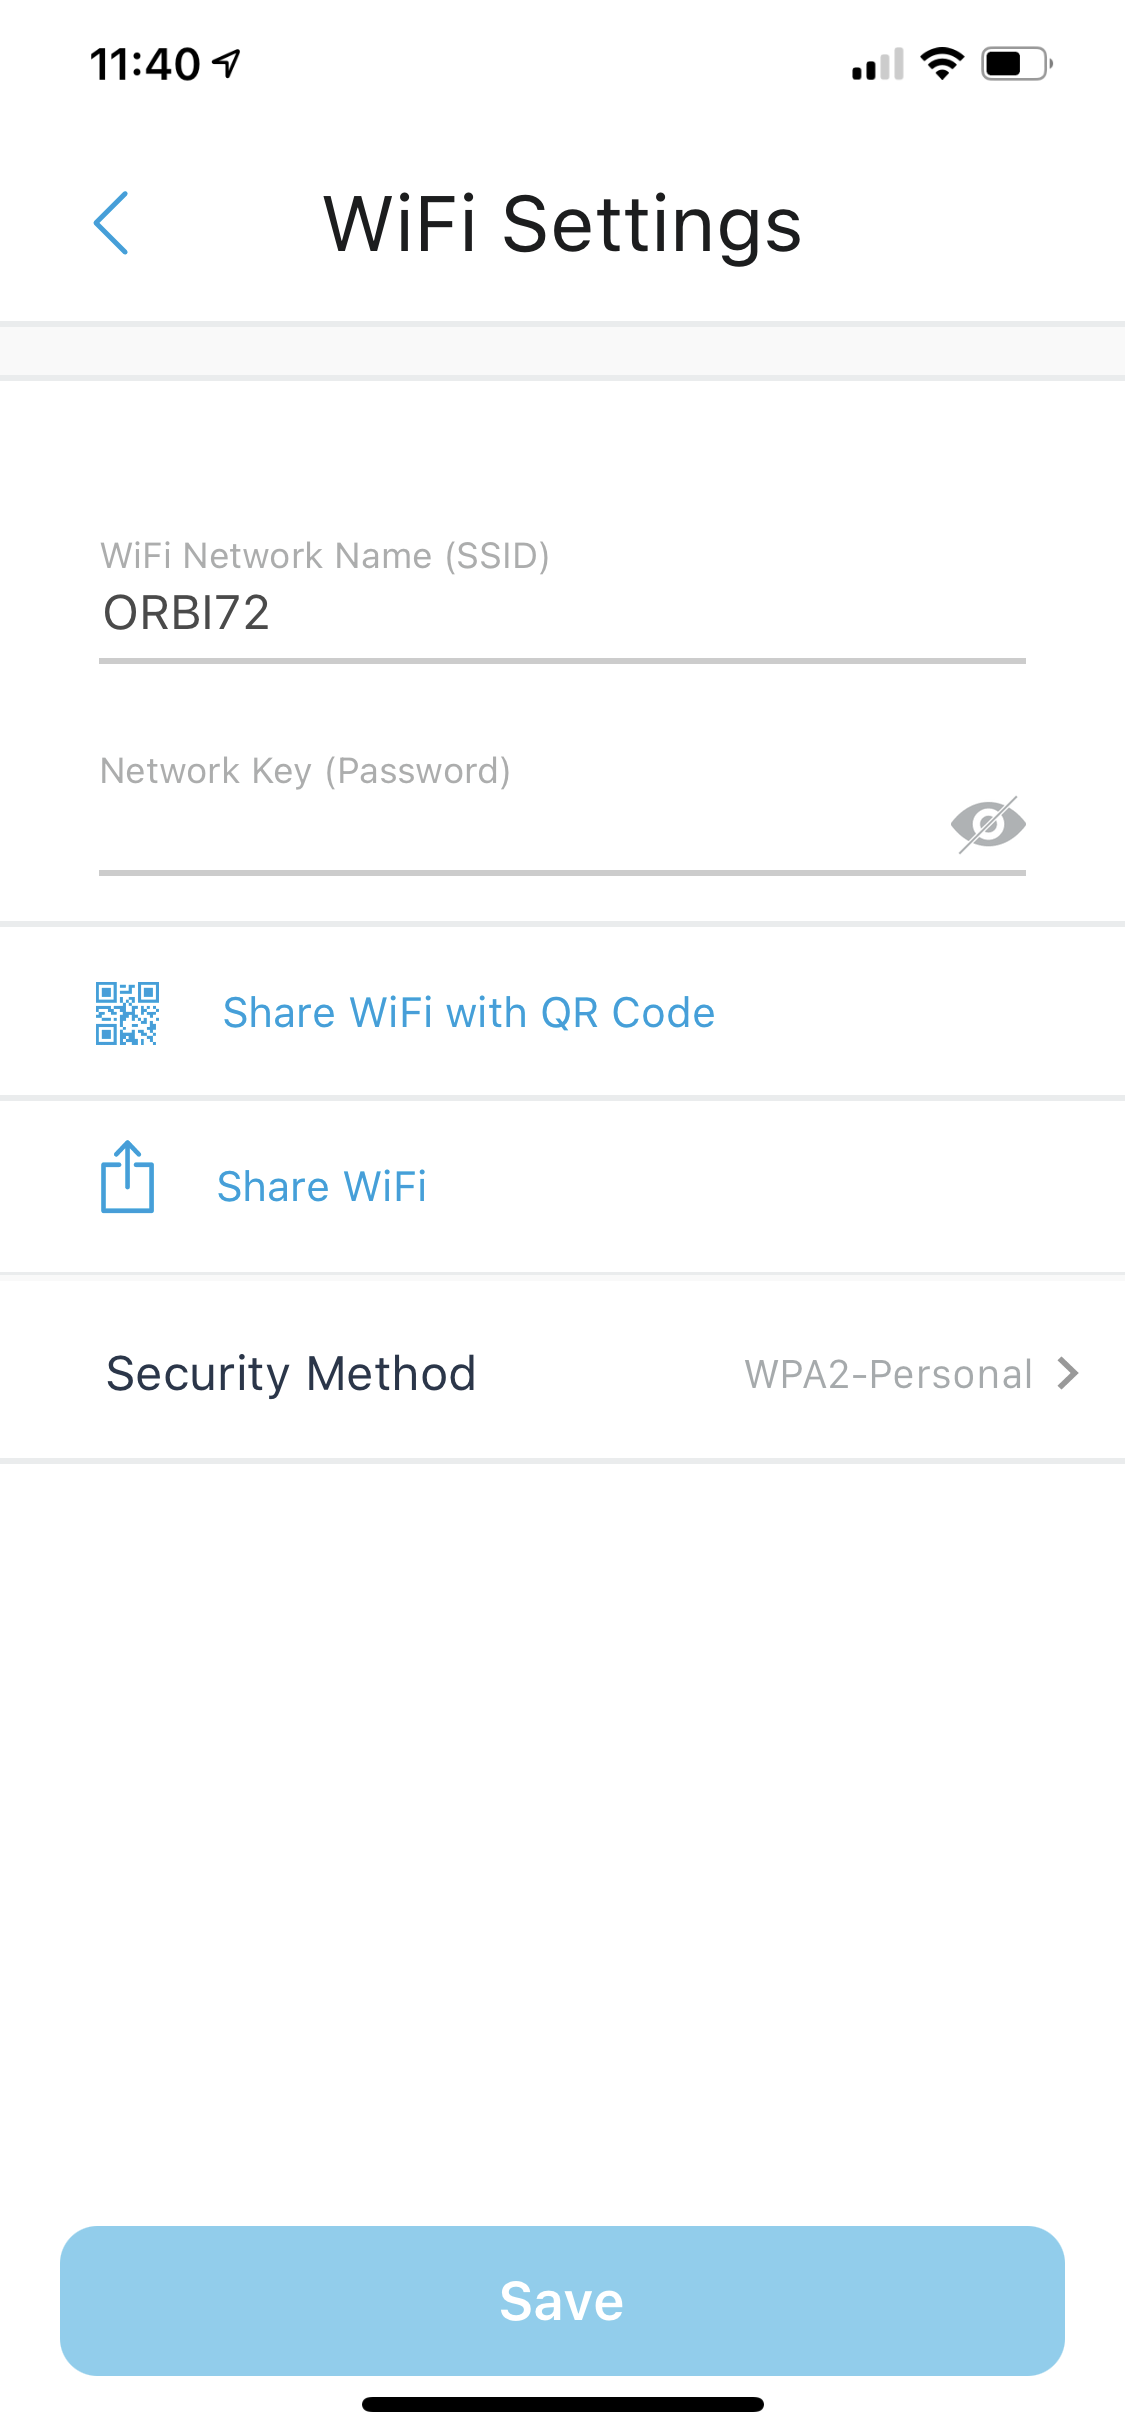This screenshot has height=2436, width=1125.
Task: Choose the Share WiFi option
Action: point(321,1187)
